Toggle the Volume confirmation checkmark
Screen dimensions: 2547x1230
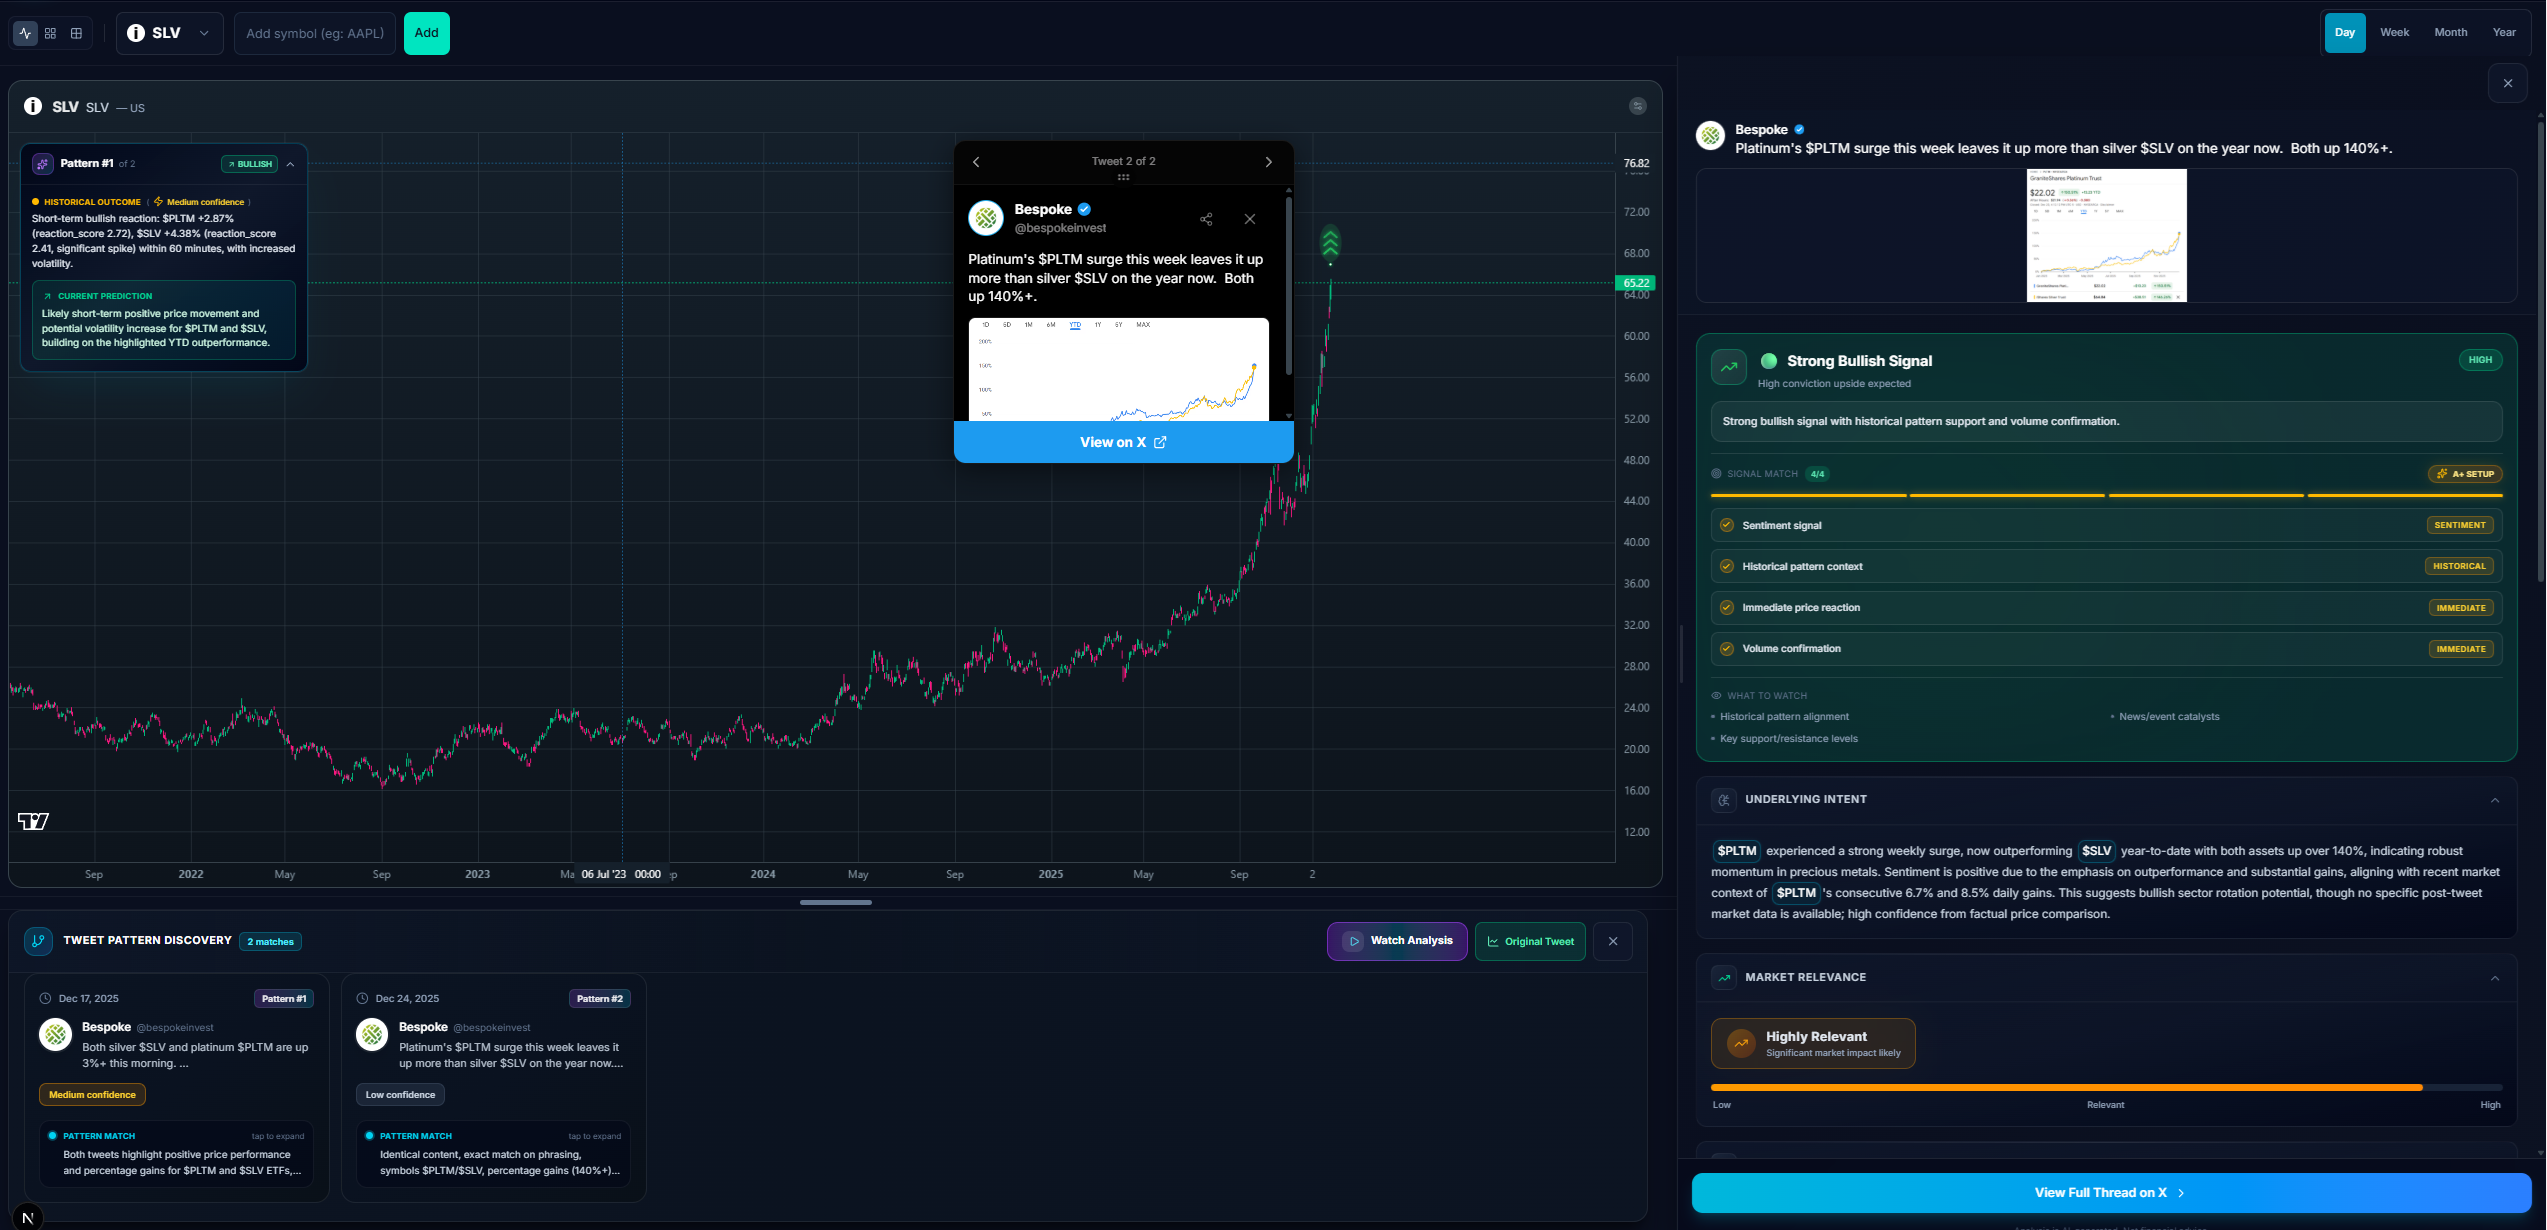[1726, 648]
